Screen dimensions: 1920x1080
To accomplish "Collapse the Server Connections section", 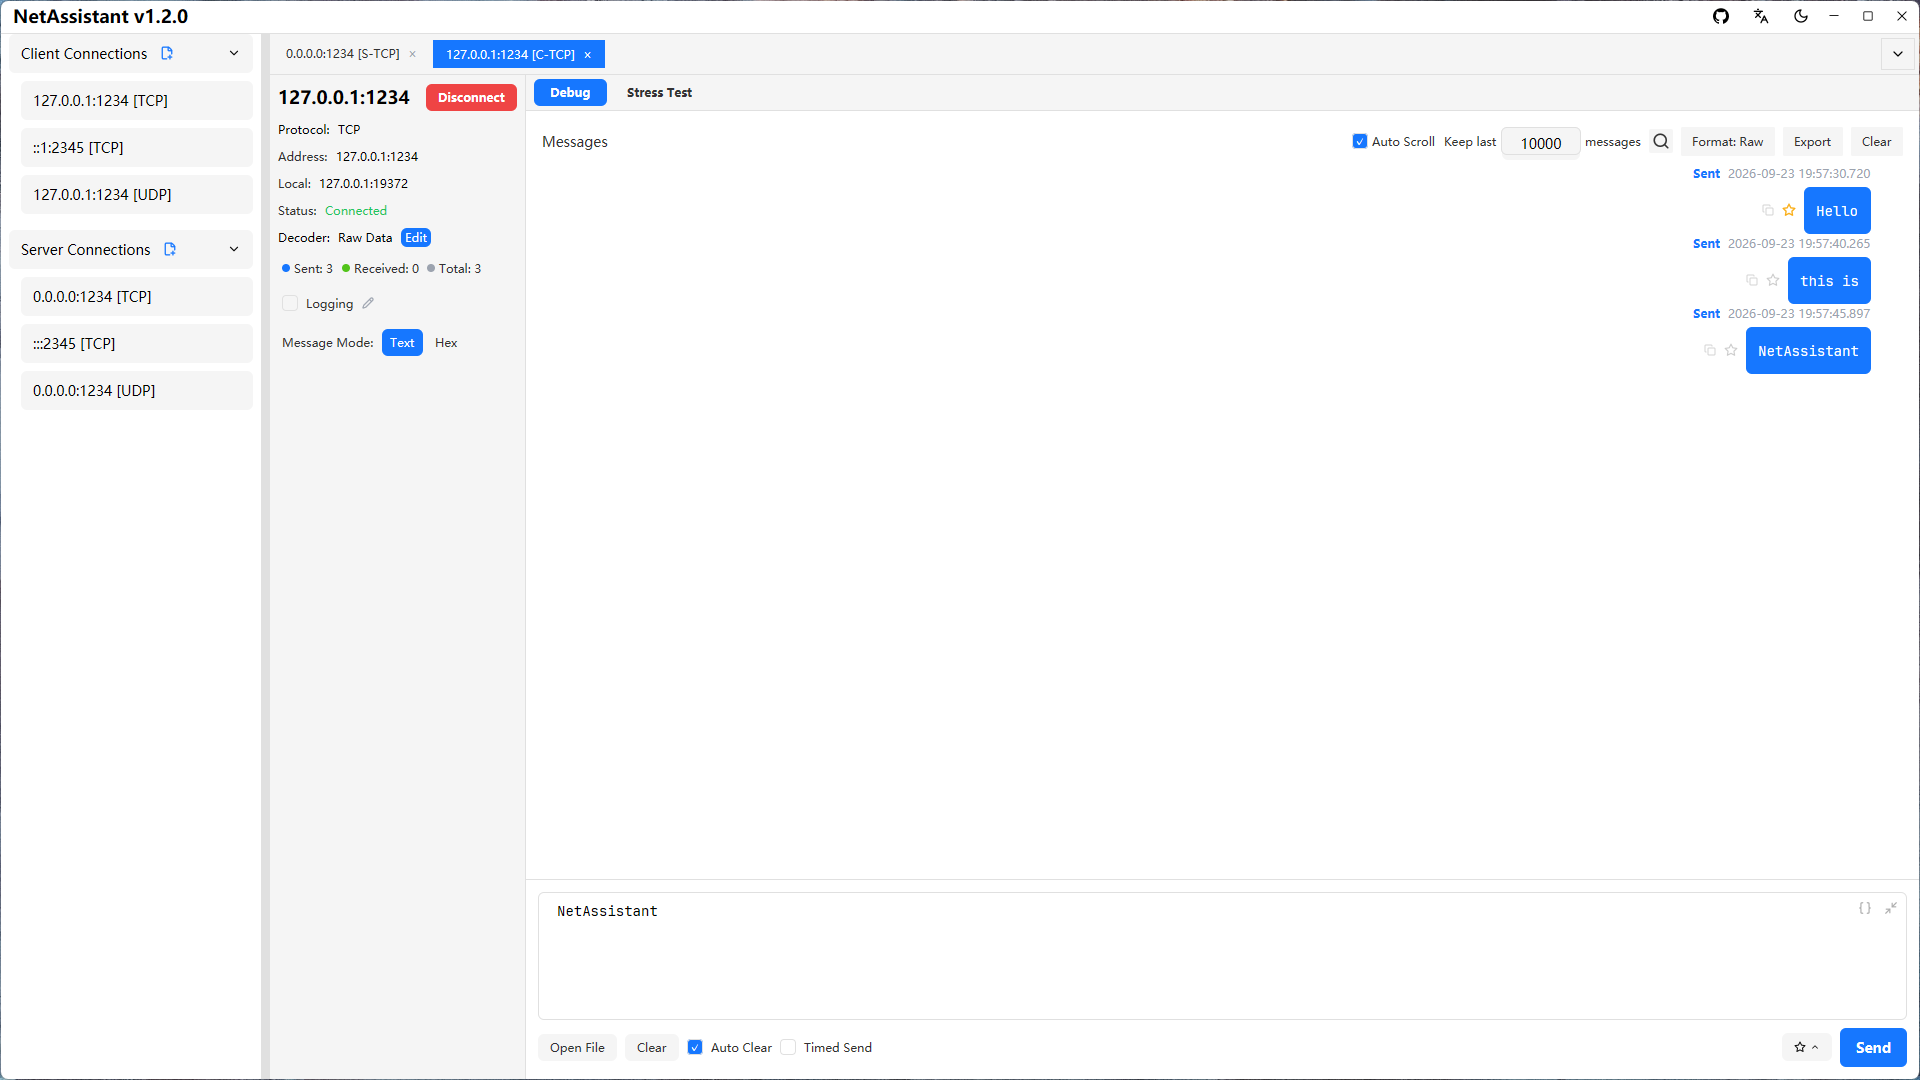I will (x=234, y=249).
